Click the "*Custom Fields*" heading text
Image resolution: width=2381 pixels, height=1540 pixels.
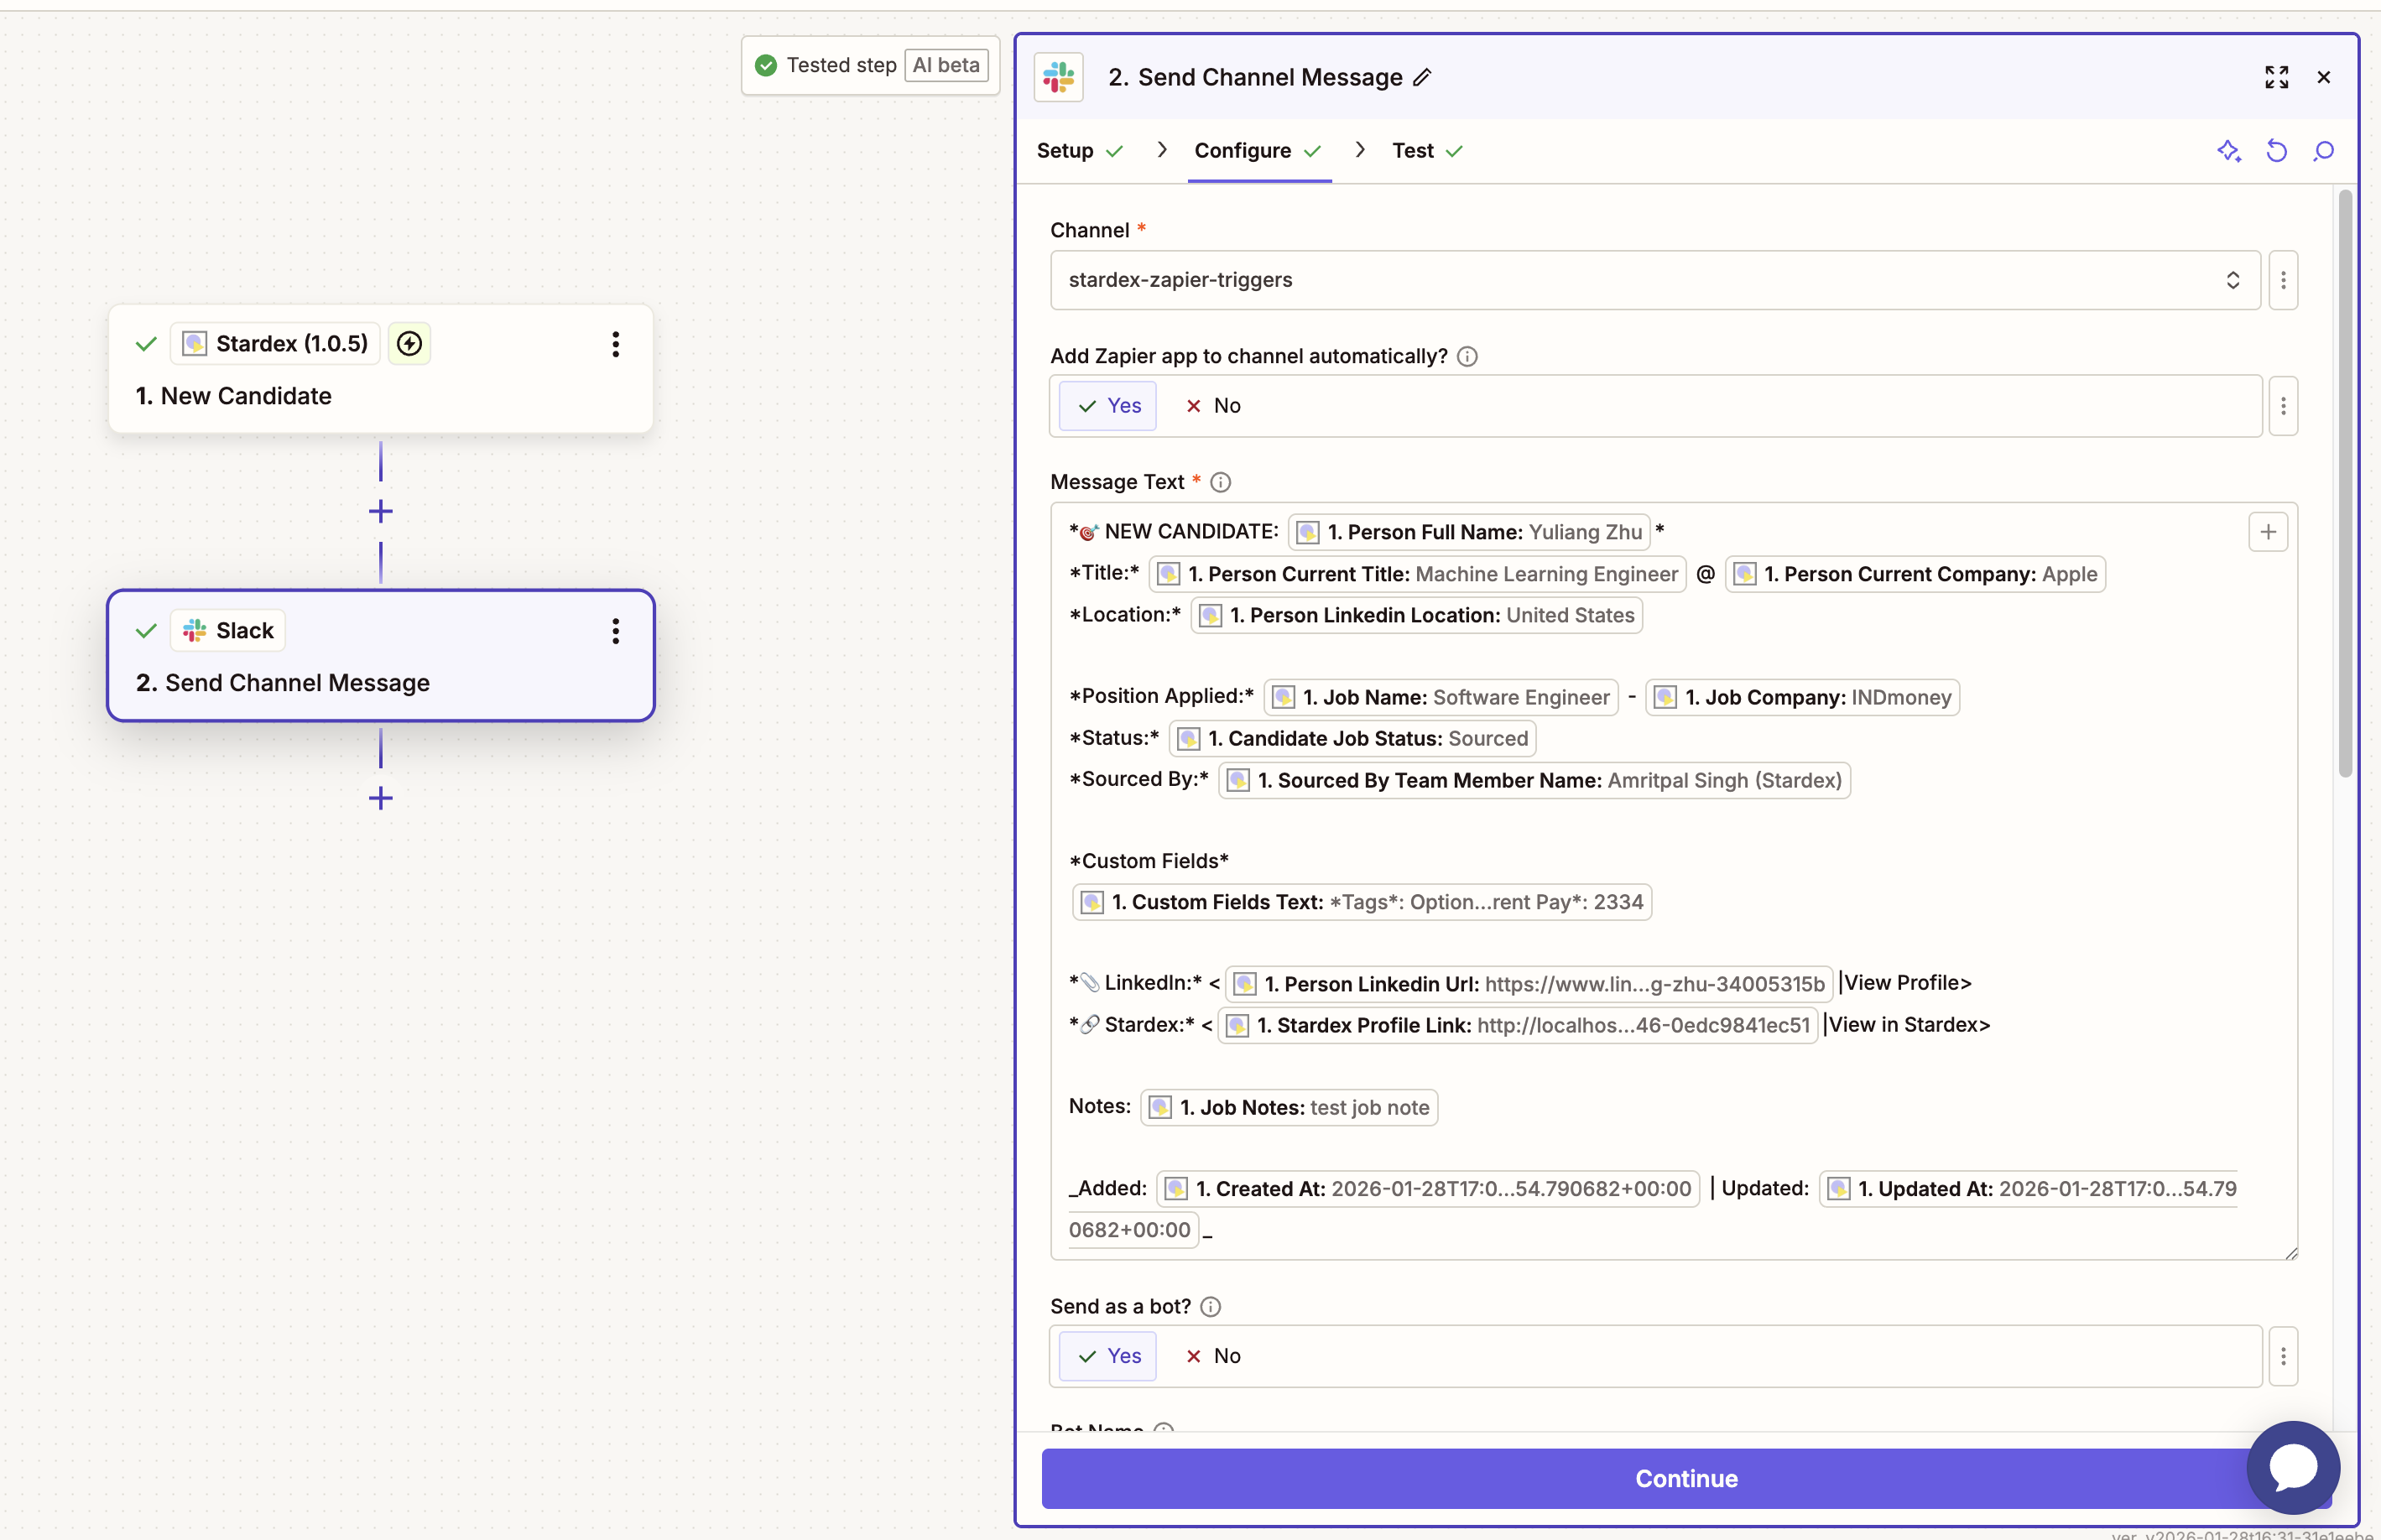[x=1149, y=861]
